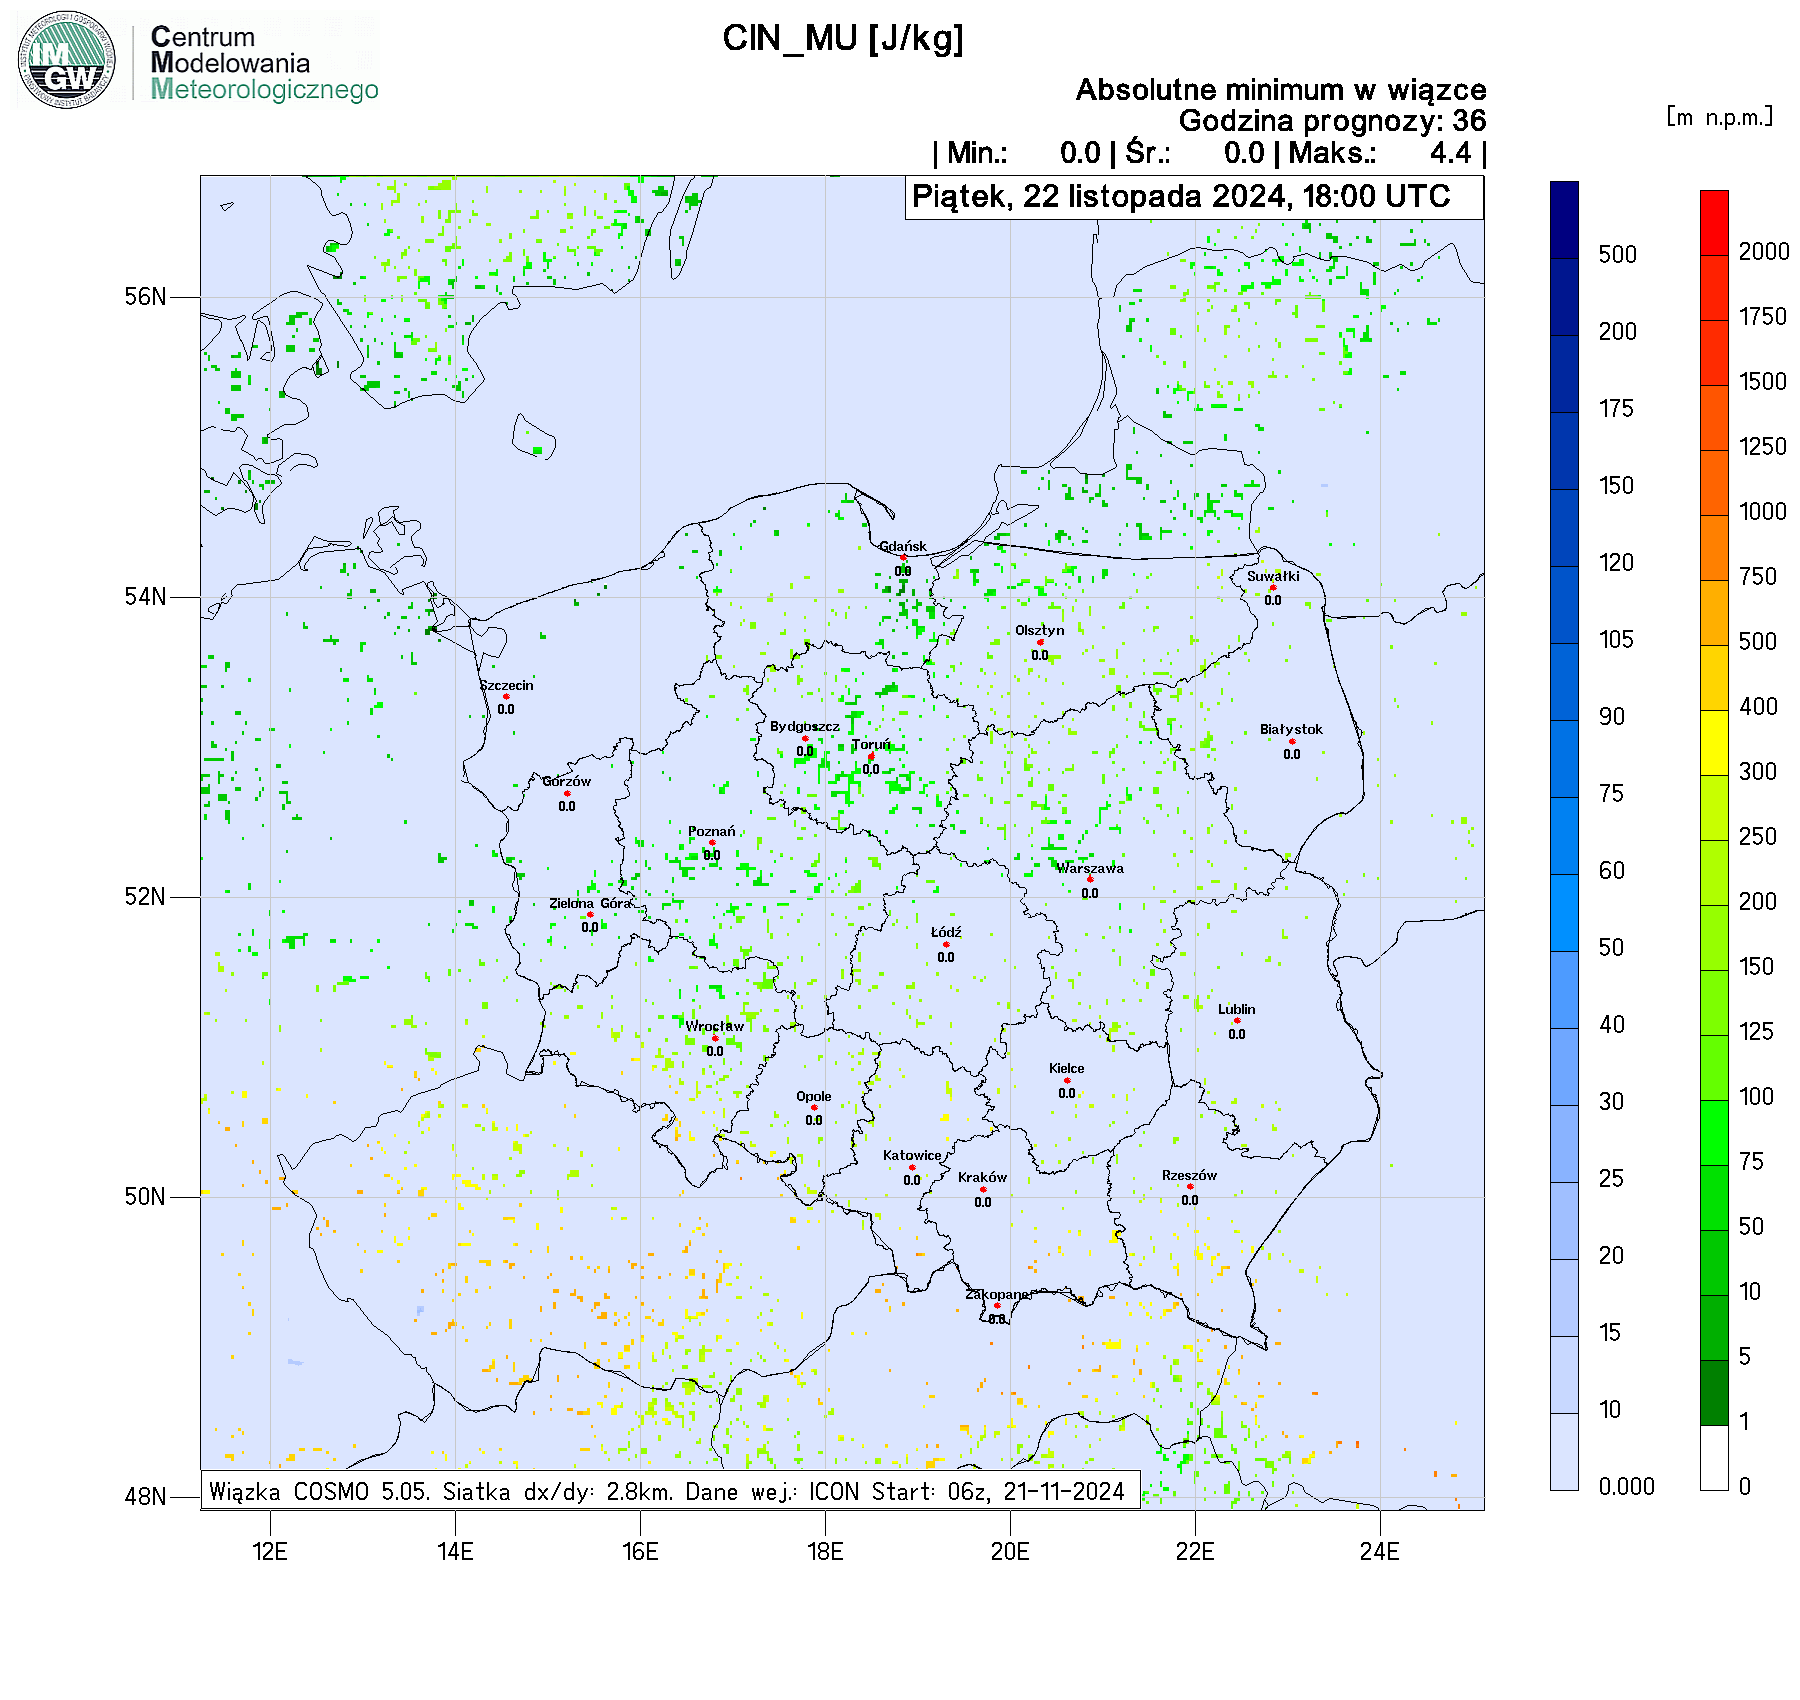Click the Opole city label

pyautogui.click(x=814, y=1096)
